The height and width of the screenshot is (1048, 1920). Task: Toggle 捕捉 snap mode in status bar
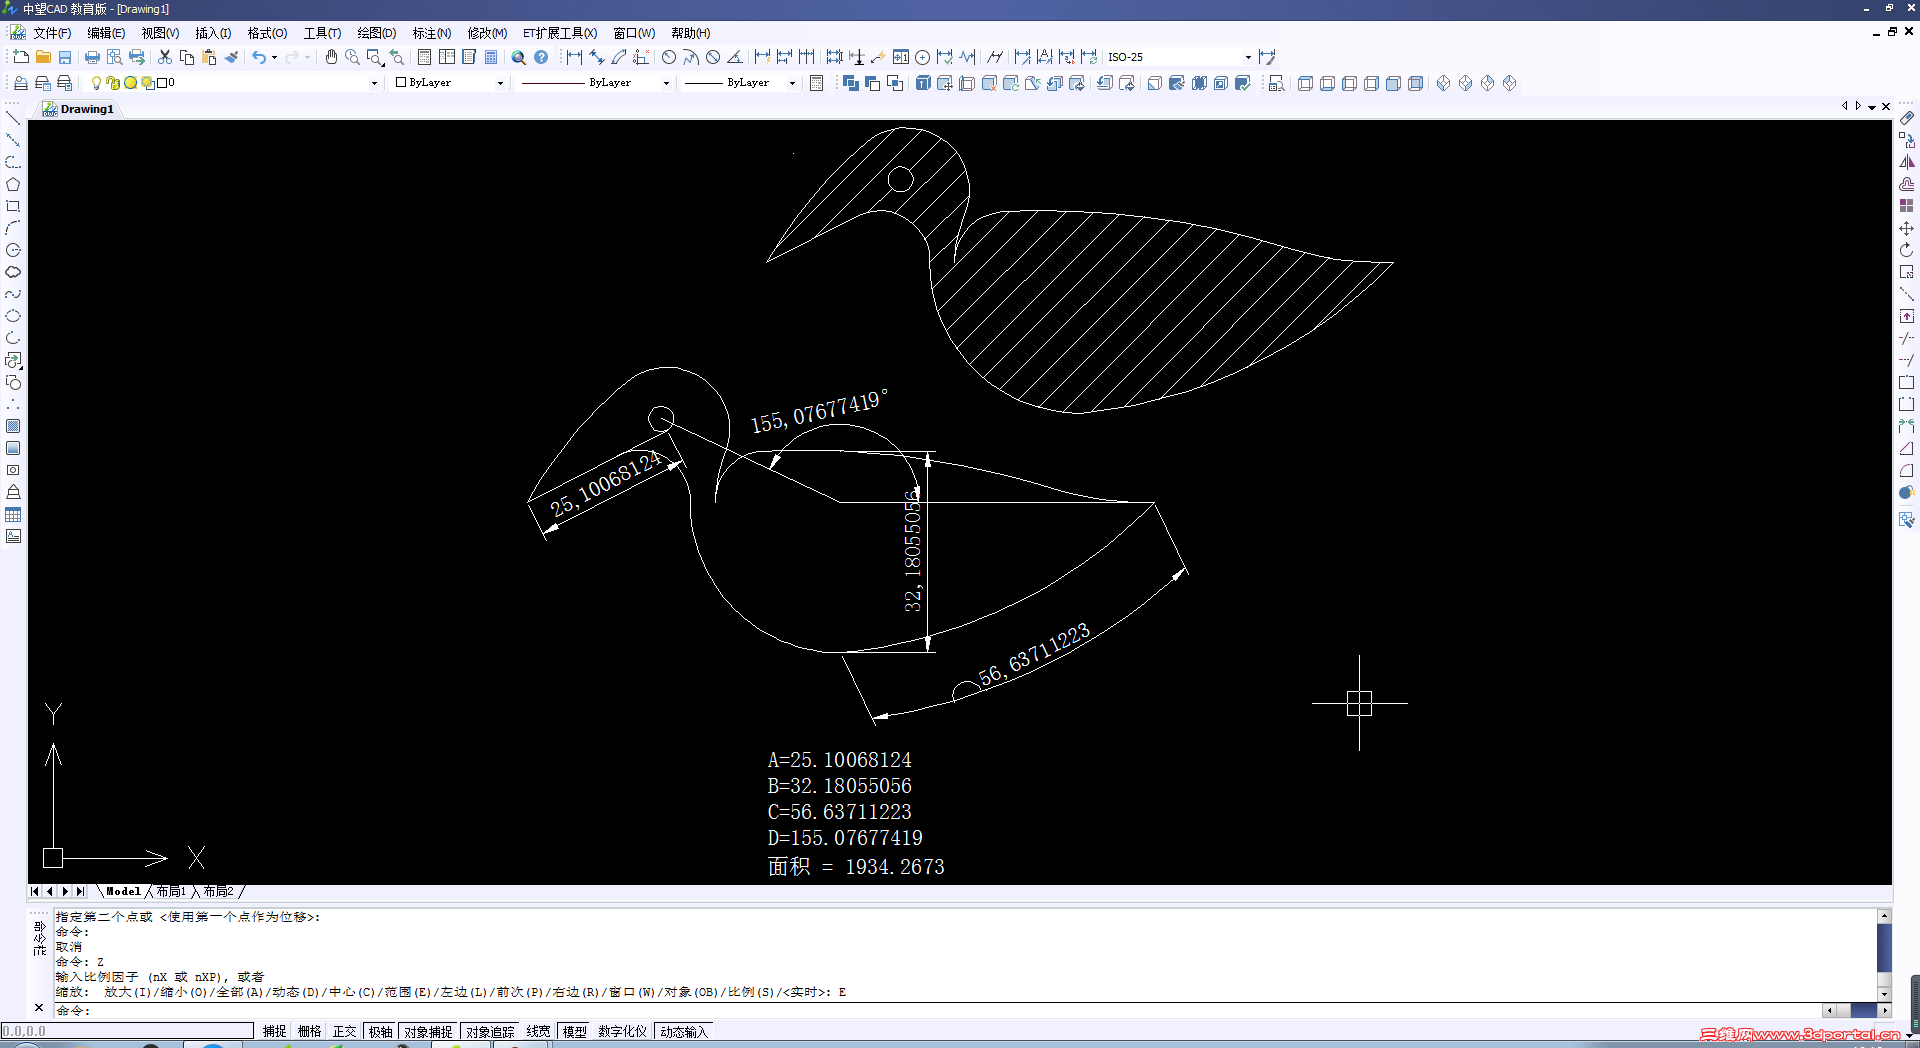point(274,1031)
